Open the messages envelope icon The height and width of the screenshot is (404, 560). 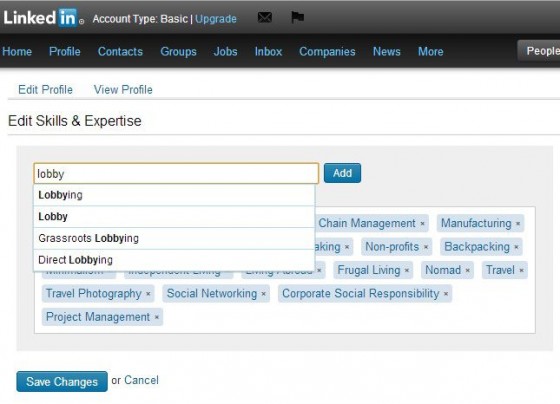point(265,17)
